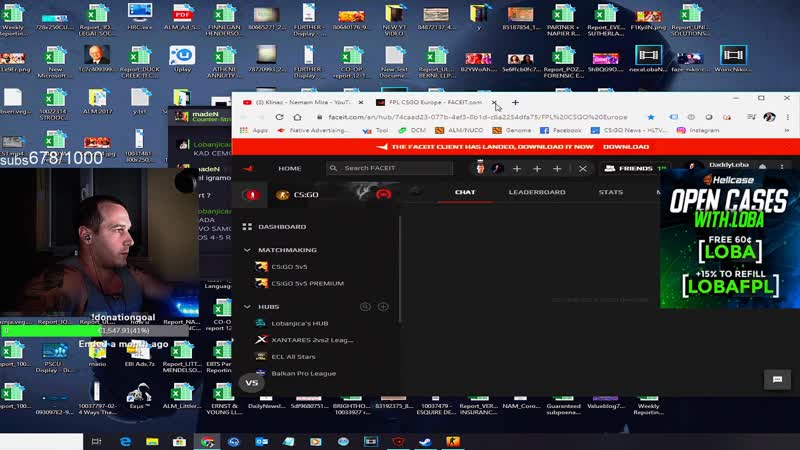Viewport: 800px width, 450px height.
Task: Open CS:GO game icon on taskbar
Action: point(453,442)
